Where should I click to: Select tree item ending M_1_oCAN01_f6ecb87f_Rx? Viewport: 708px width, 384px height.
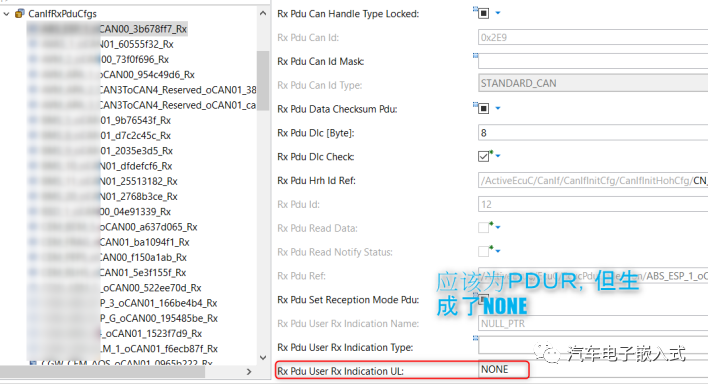(x=122, y=349)
